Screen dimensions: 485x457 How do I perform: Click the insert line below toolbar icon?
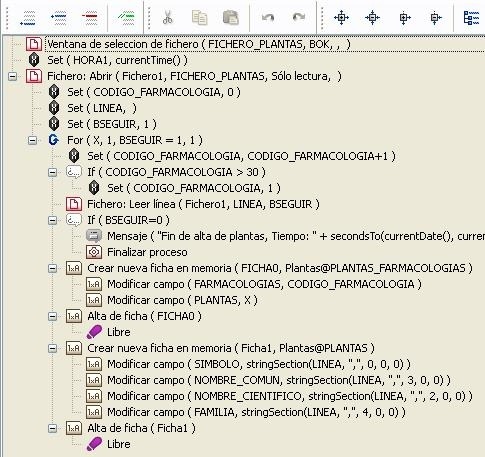coord(28,17)
